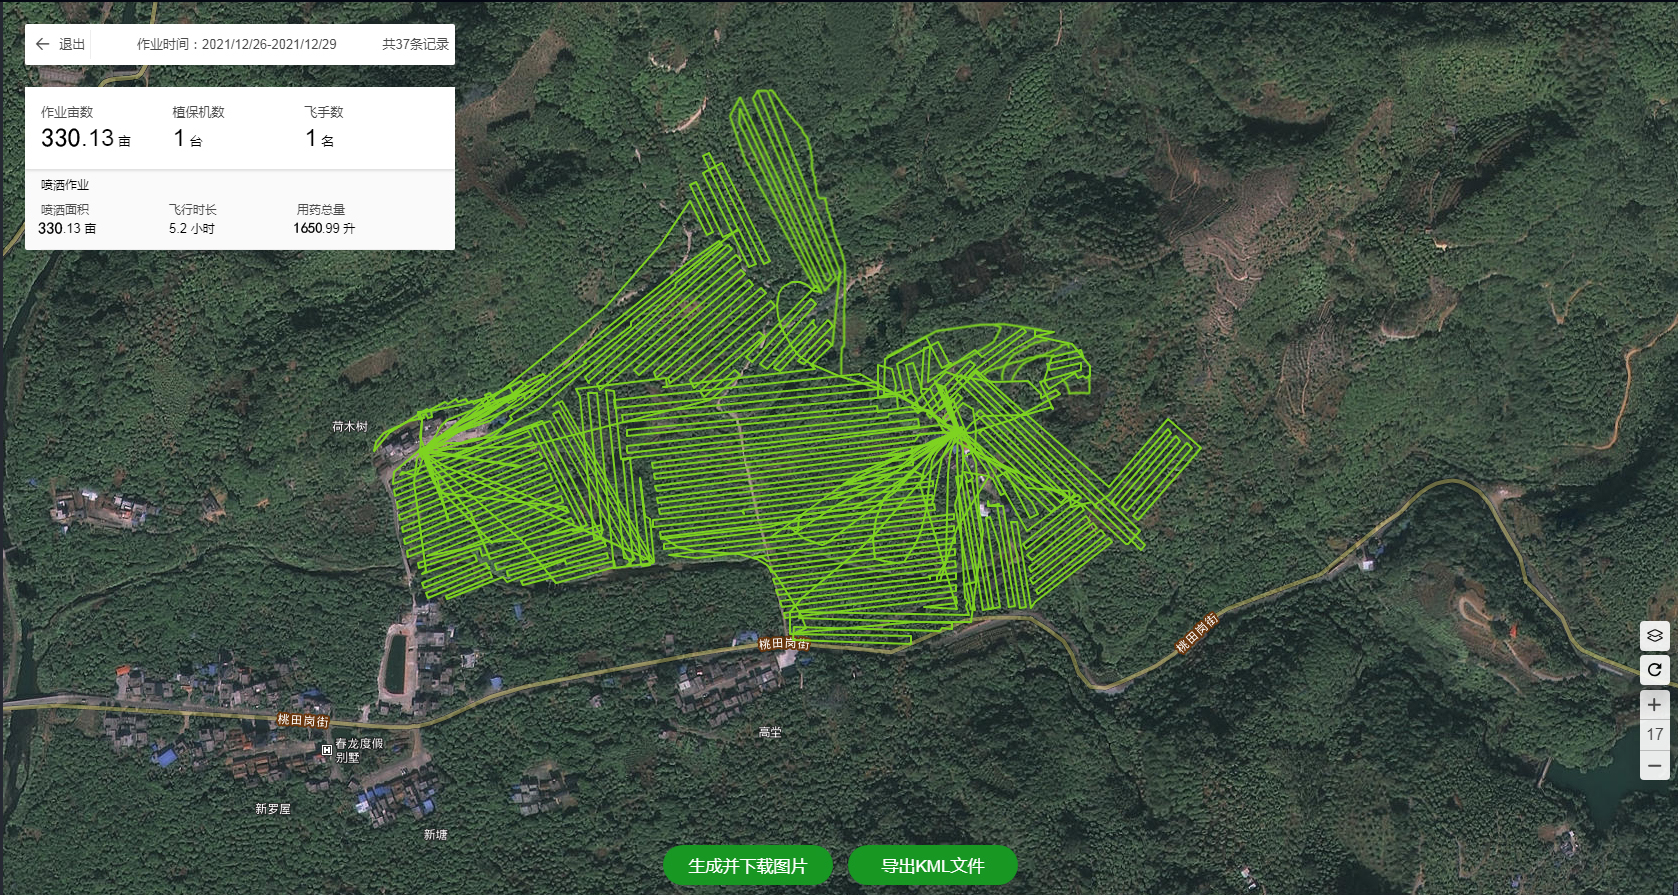Open the map layers switcher icon
The height and width of the screenshot is (896, 1678).
[1654, 636]
